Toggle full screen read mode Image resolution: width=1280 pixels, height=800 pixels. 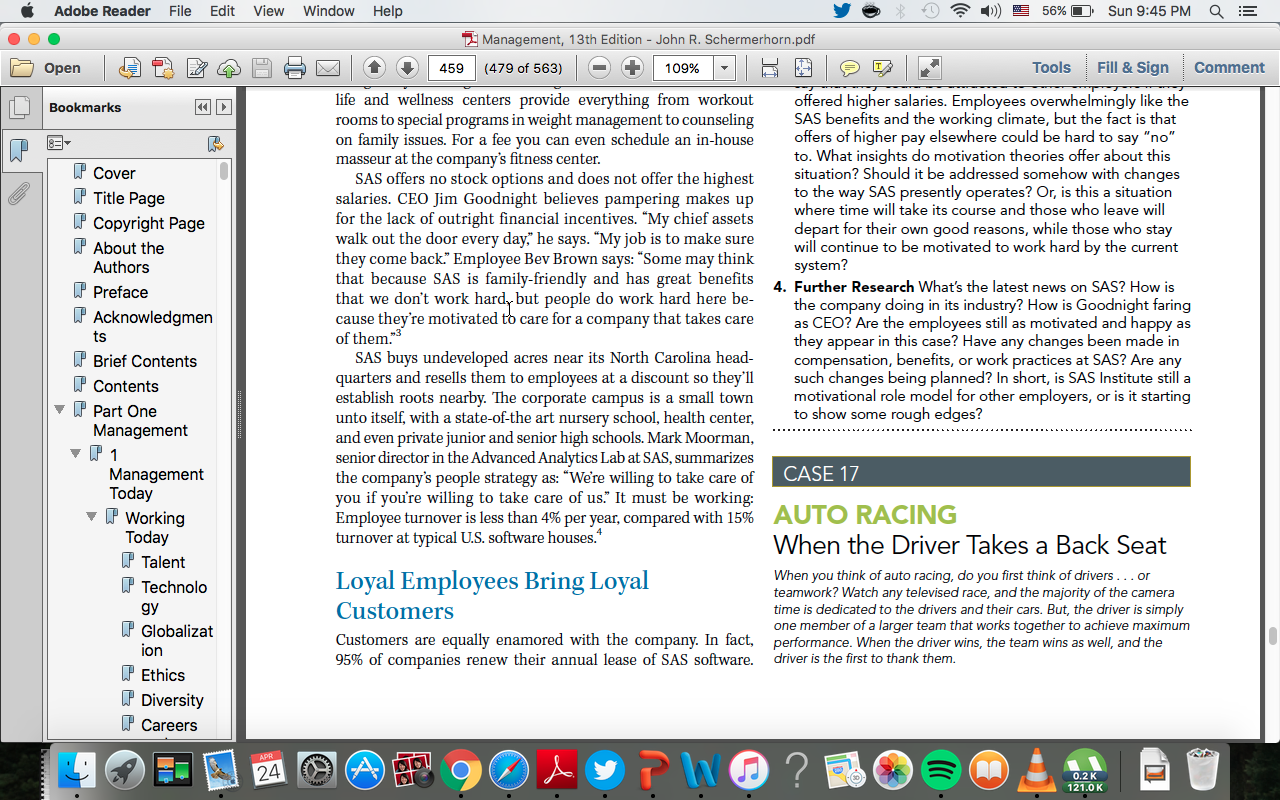pyautogui.click(x=929, y=68)
